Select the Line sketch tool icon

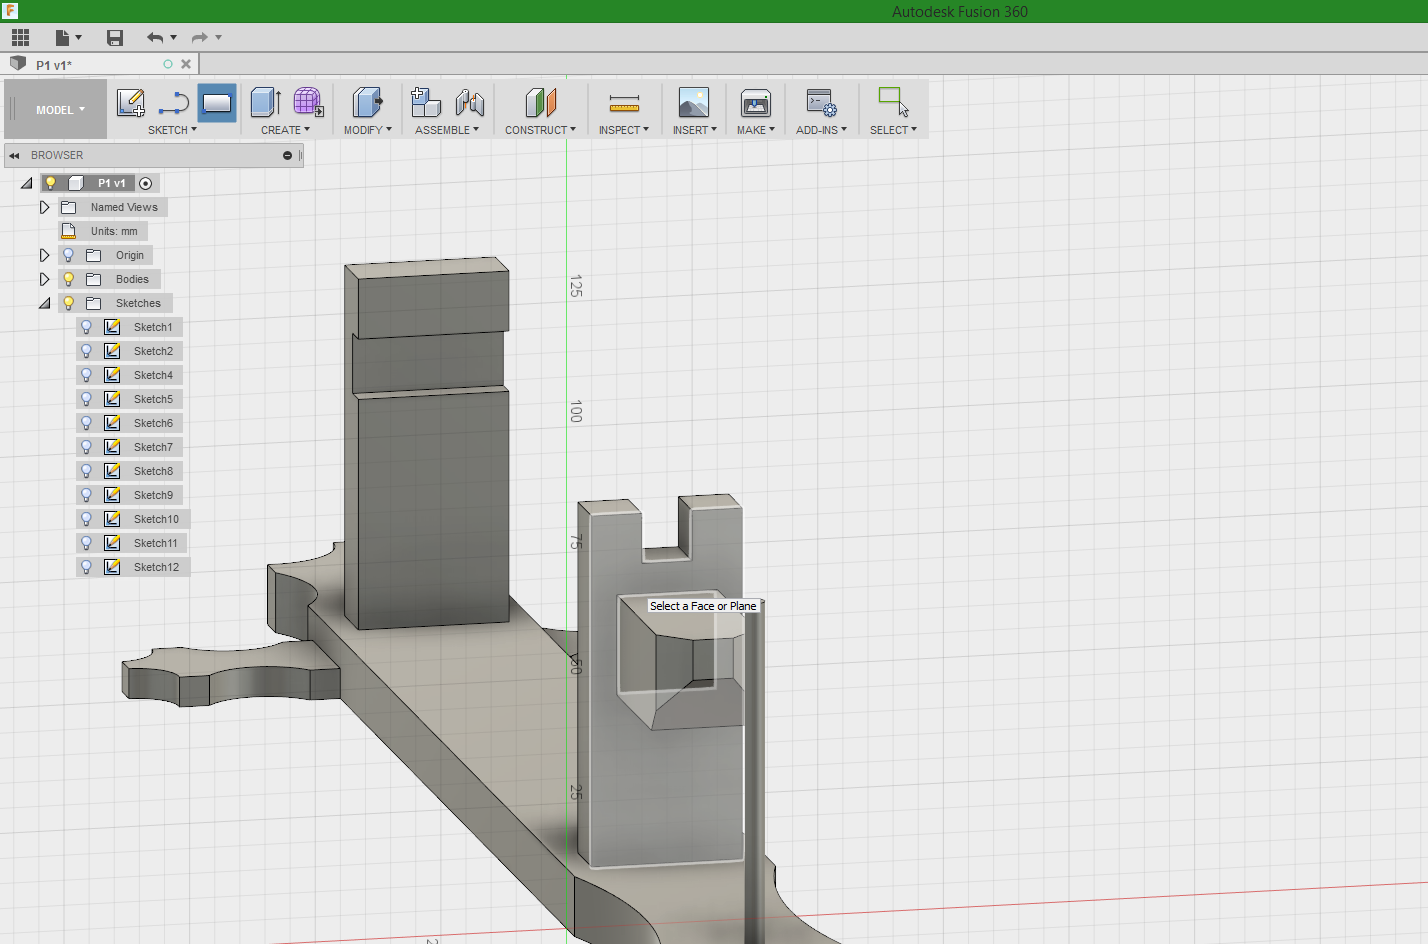(x=174, y=102)
